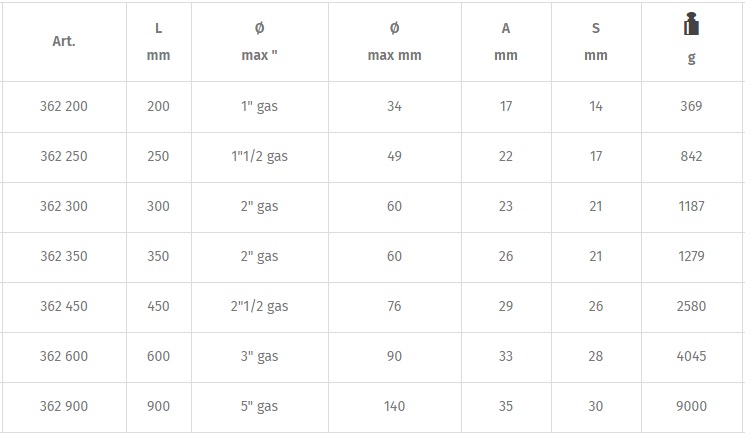Select article 362 300 cell
The image size is (745, 436).
(64, 206)
